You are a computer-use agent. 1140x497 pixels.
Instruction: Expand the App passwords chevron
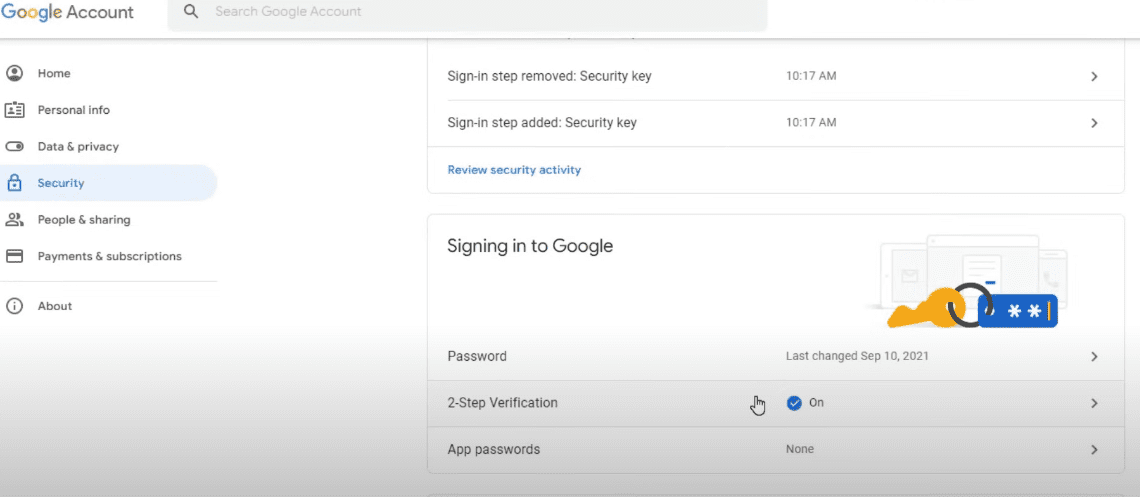(x=1094, y=450)
